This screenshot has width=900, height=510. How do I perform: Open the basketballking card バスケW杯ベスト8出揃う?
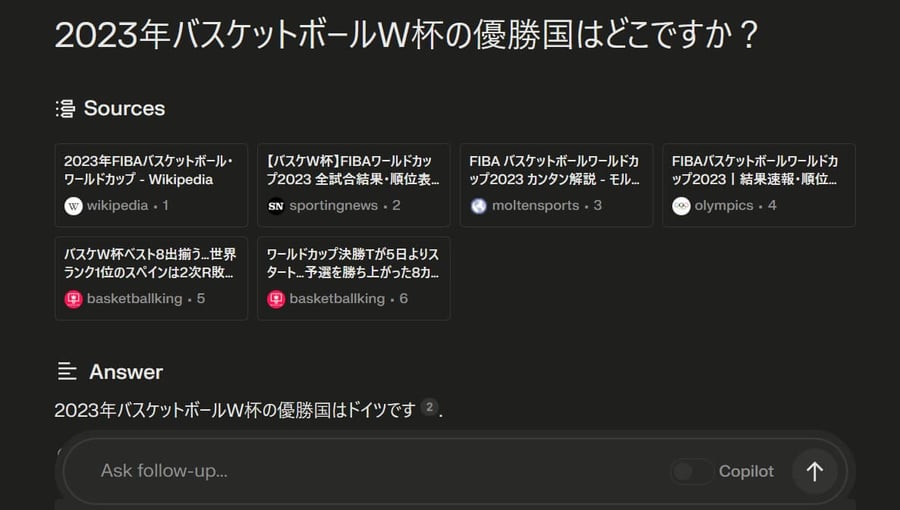152,278
